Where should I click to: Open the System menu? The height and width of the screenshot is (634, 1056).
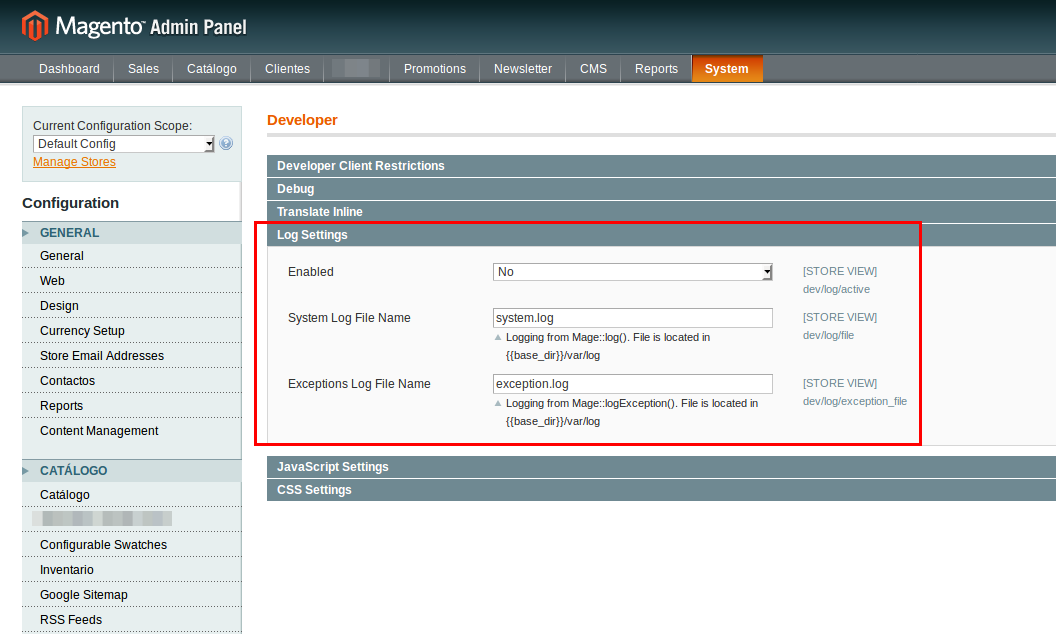(727, 69)
